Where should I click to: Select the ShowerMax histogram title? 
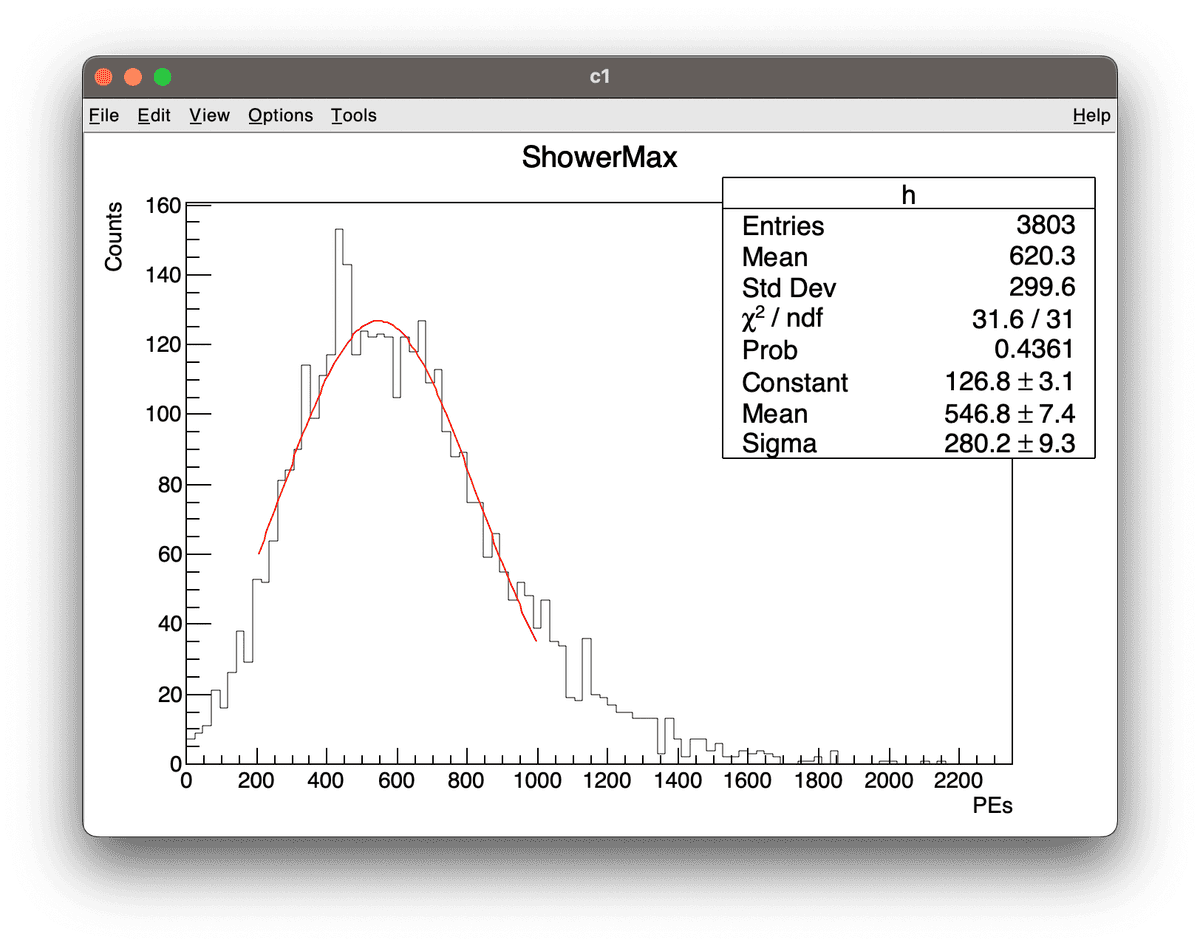pyautogui.click(x=599, y=157)
